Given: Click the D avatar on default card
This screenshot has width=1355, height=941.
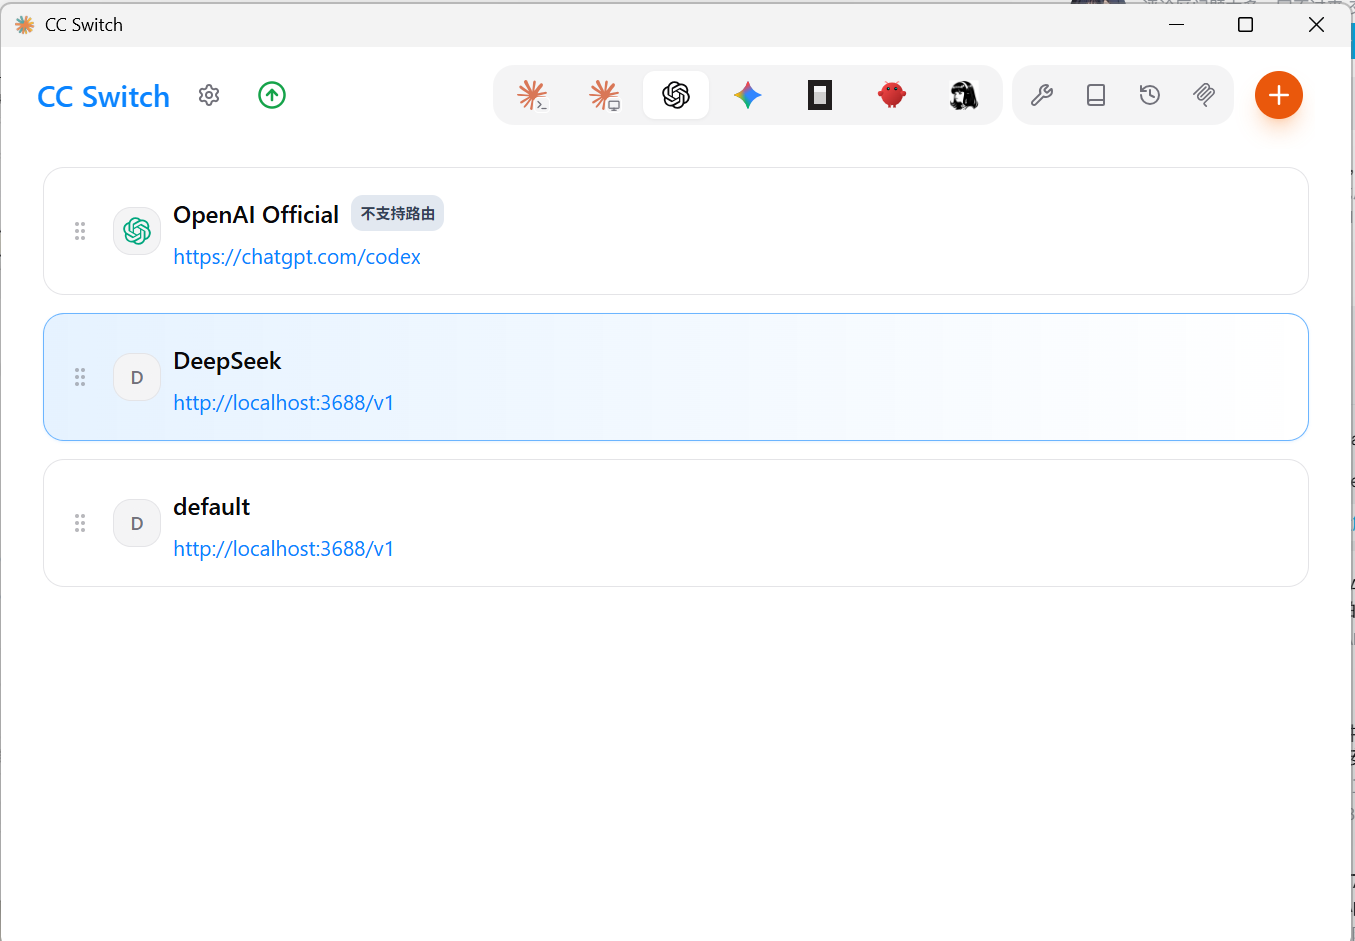Looking at the screenshot, I should (x=137, y=523).
